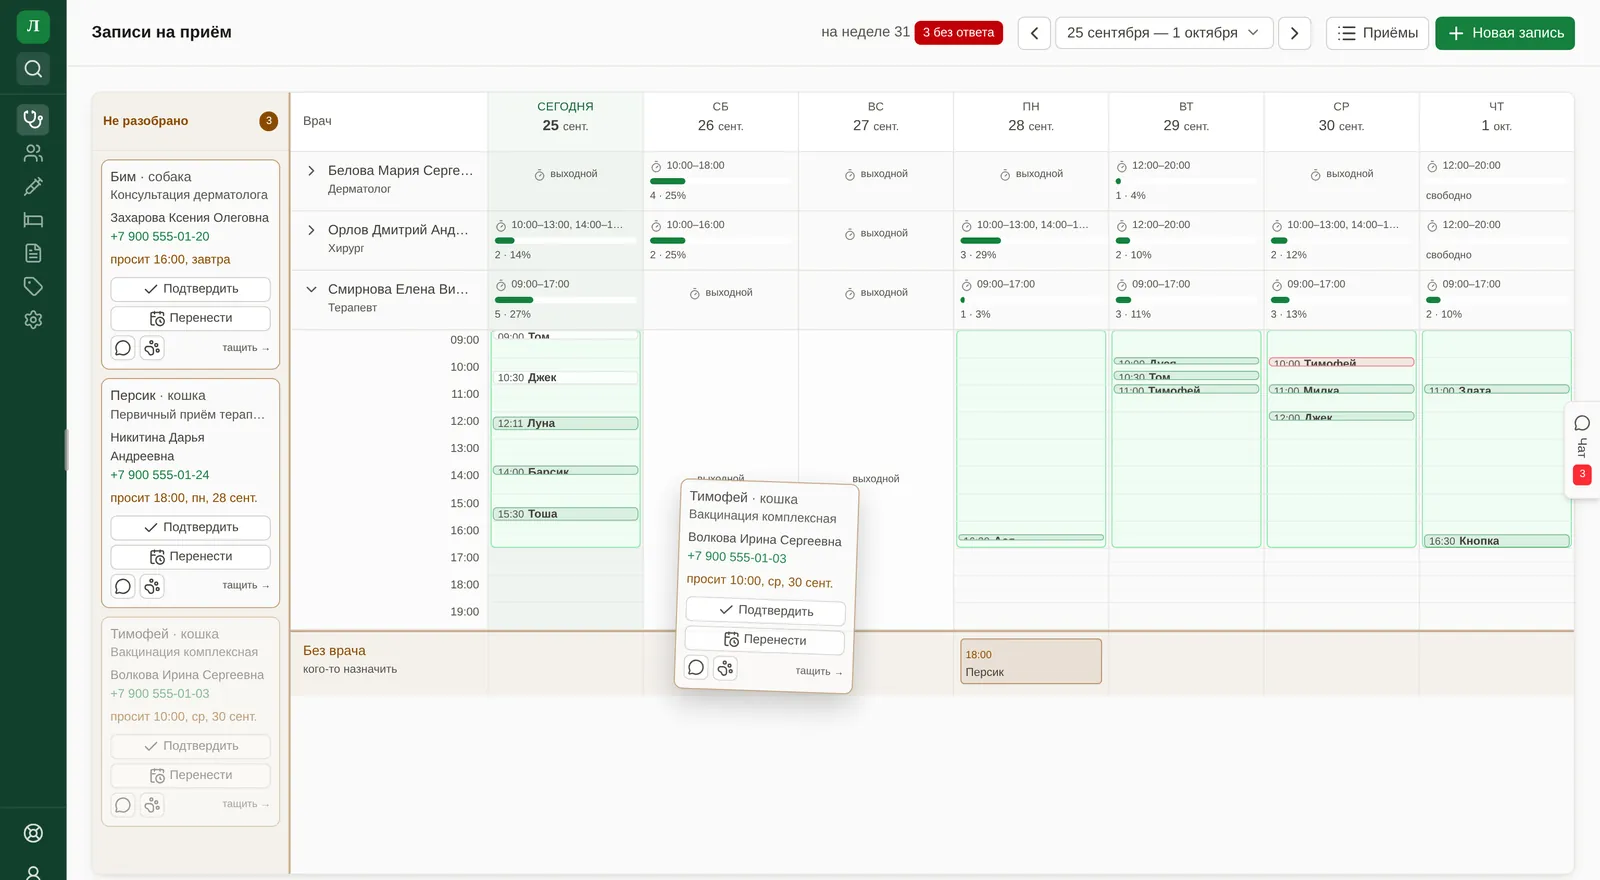Confirm the Персик appointment request

coord(190,527)
